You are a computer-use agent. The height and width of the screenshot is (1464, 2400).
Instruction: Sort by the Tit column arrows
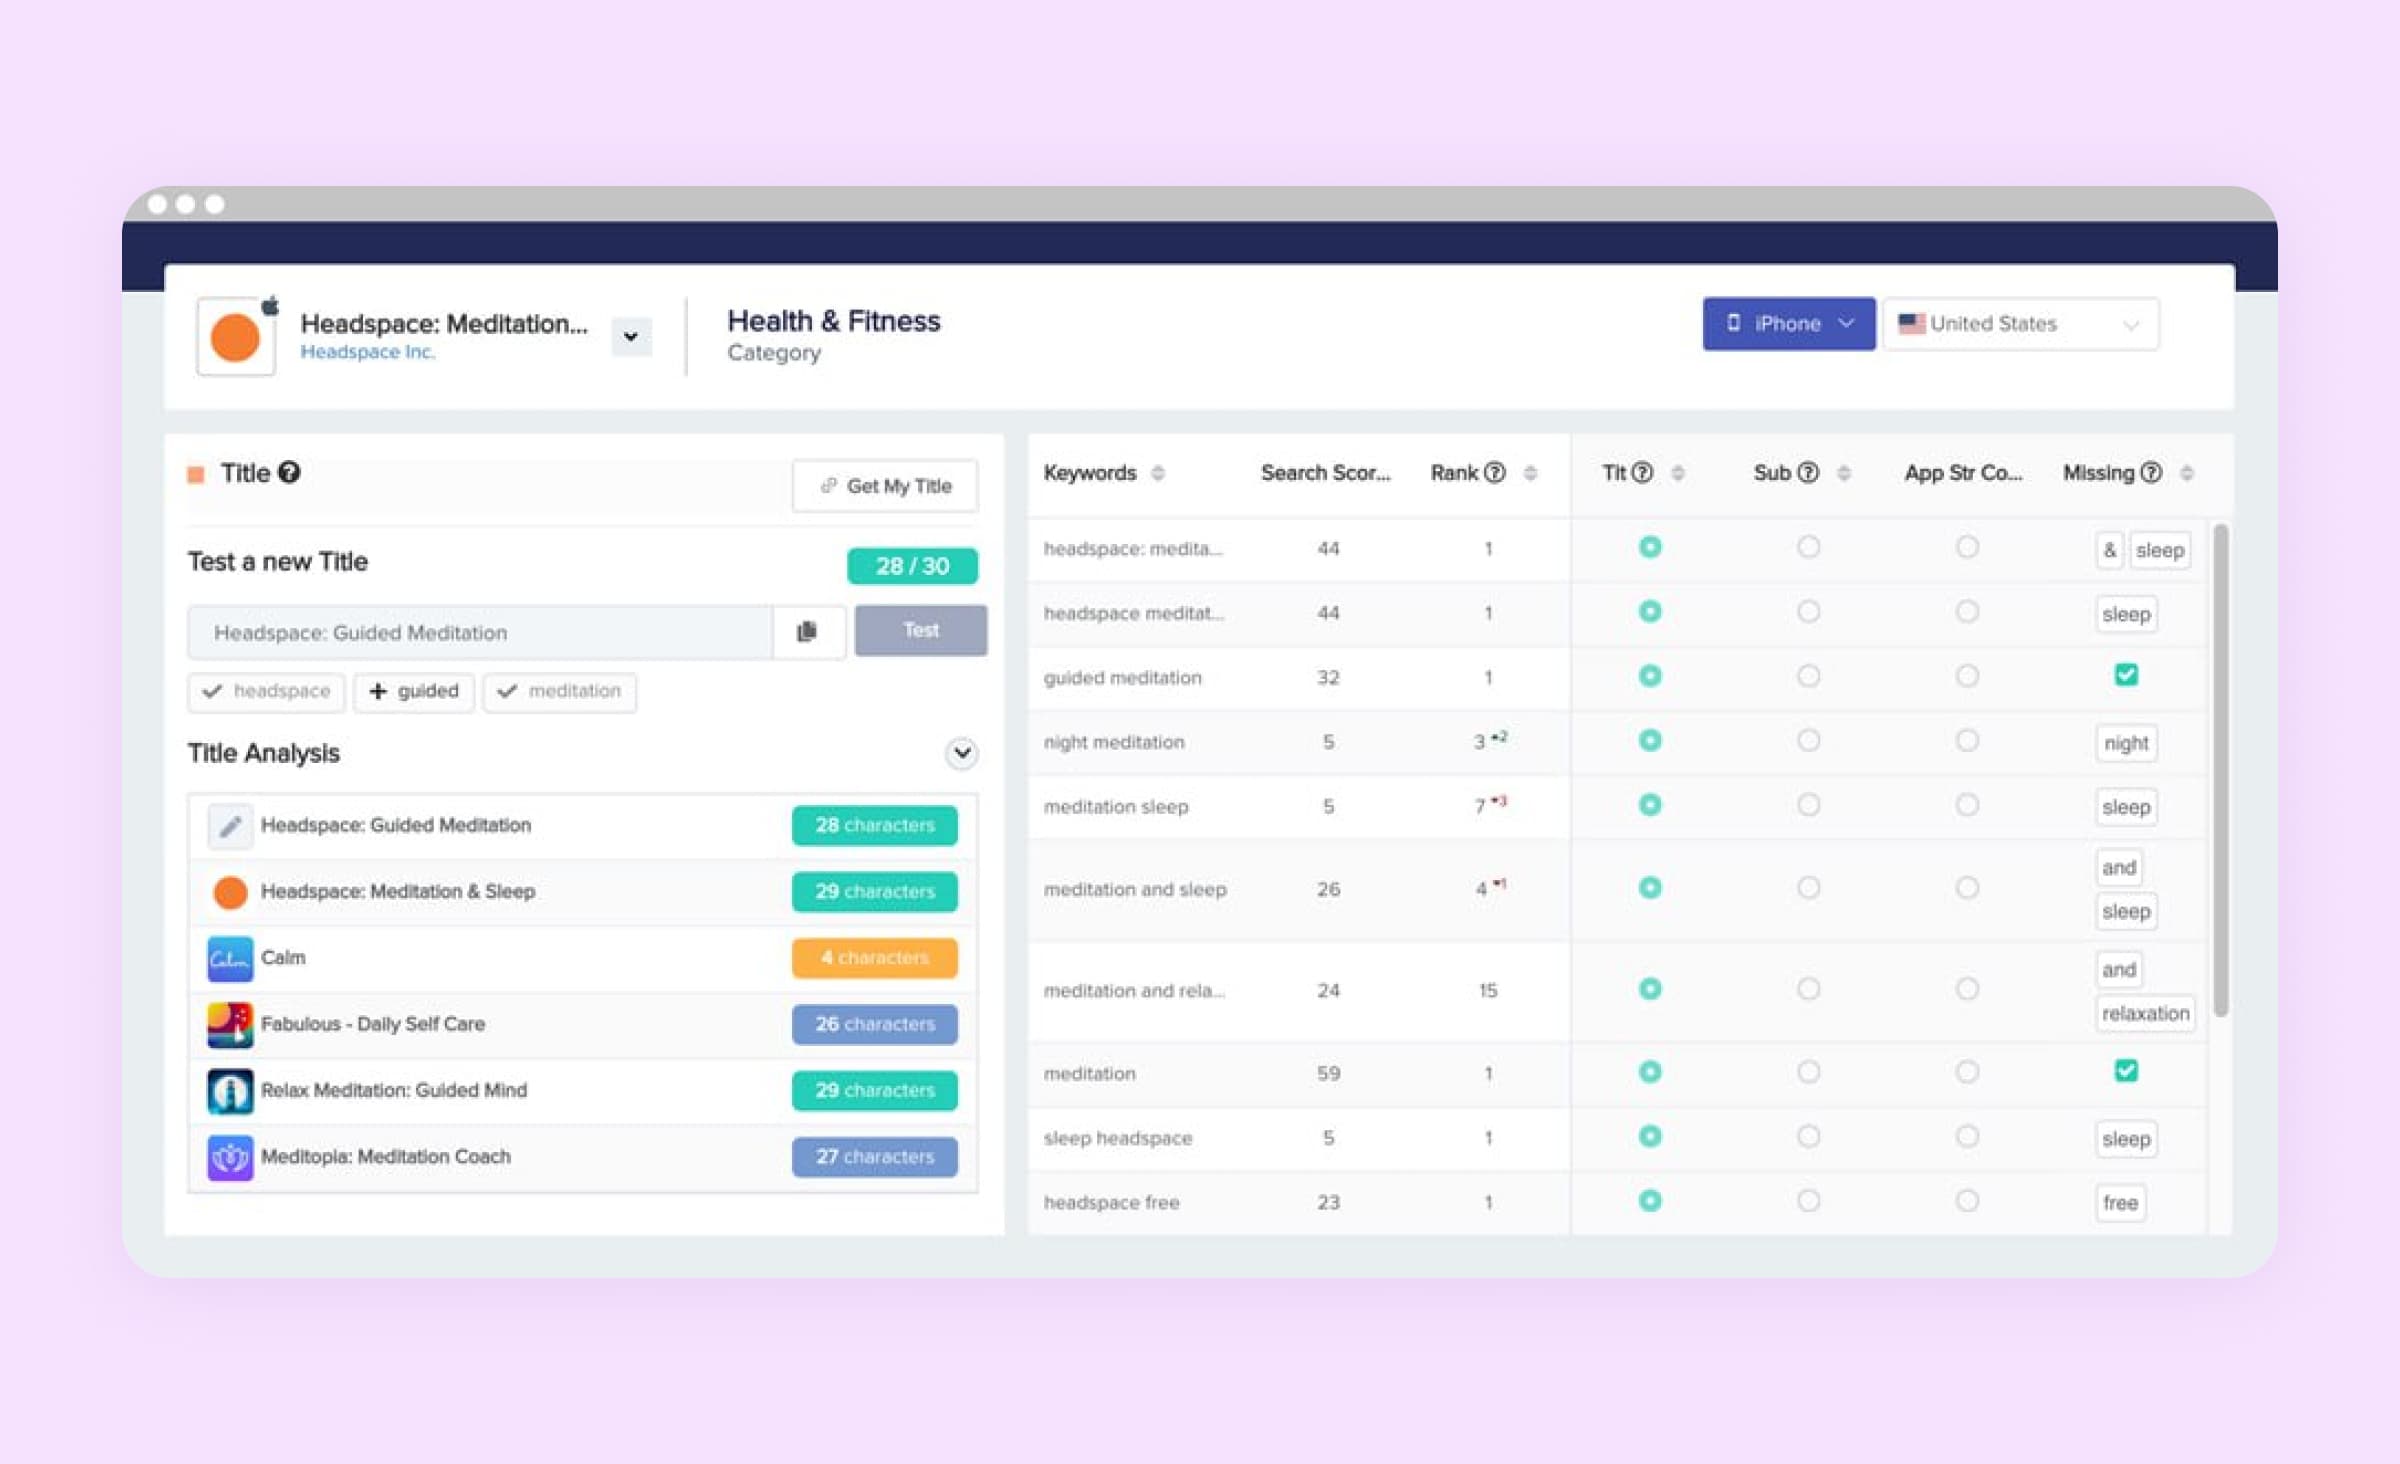[x=1678, y=473]
